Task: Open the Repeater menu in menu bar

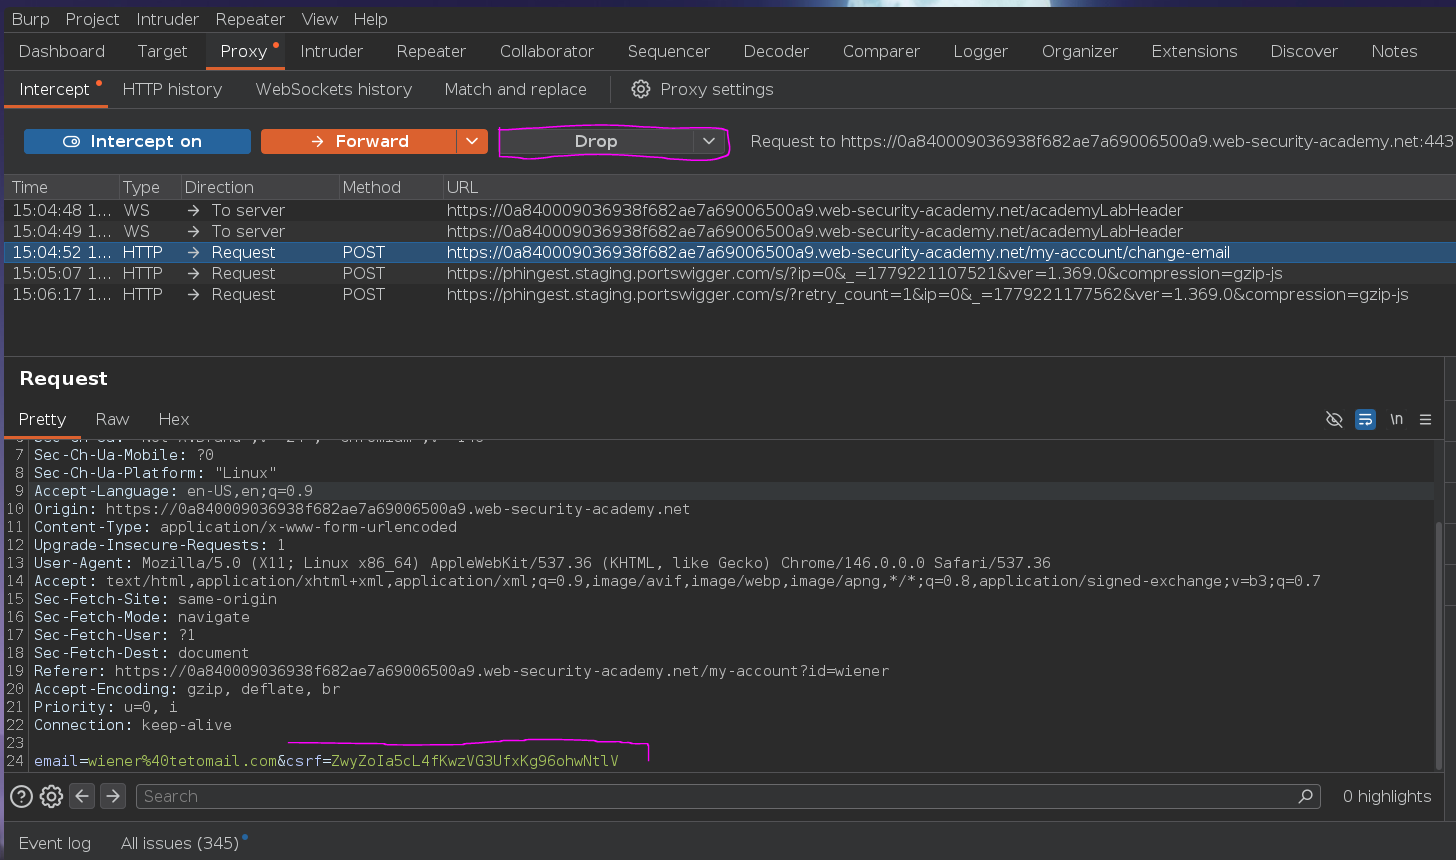Action: [x=250, y=19]
